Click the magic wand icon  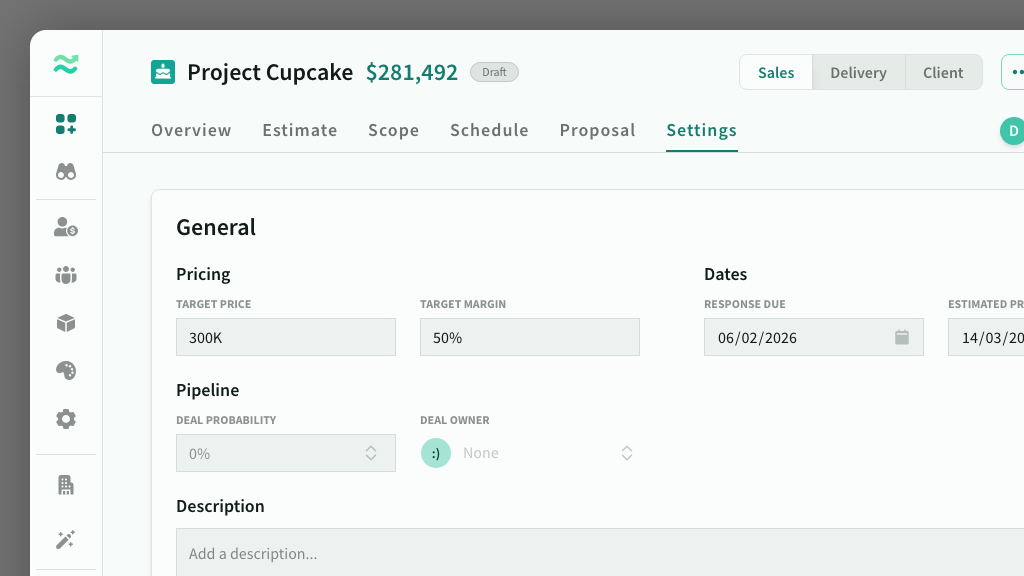click(x=66, y=540)
